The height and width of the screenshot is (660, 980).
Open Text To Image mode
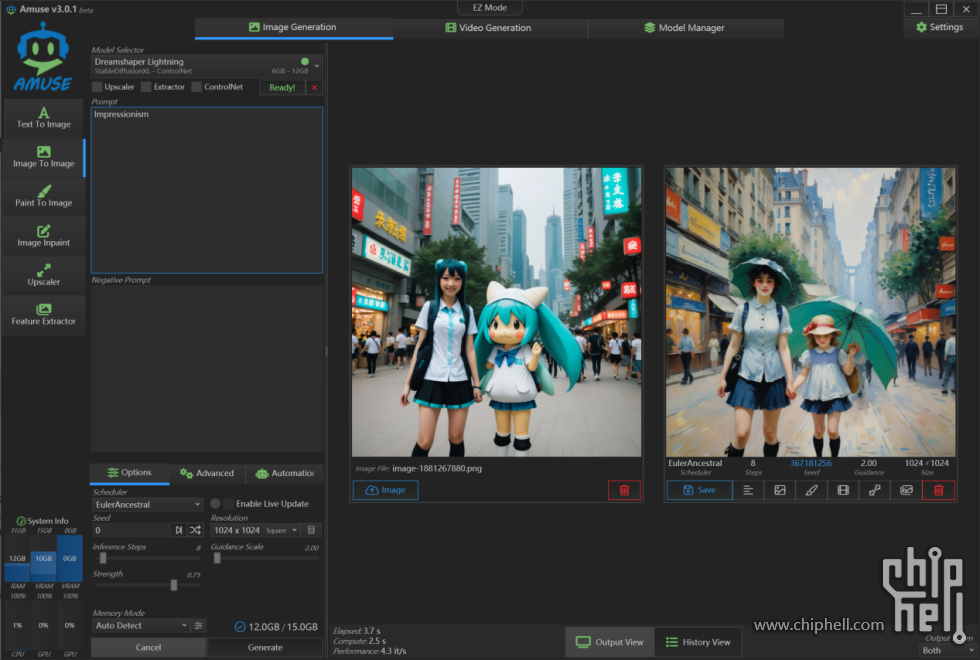44,118
